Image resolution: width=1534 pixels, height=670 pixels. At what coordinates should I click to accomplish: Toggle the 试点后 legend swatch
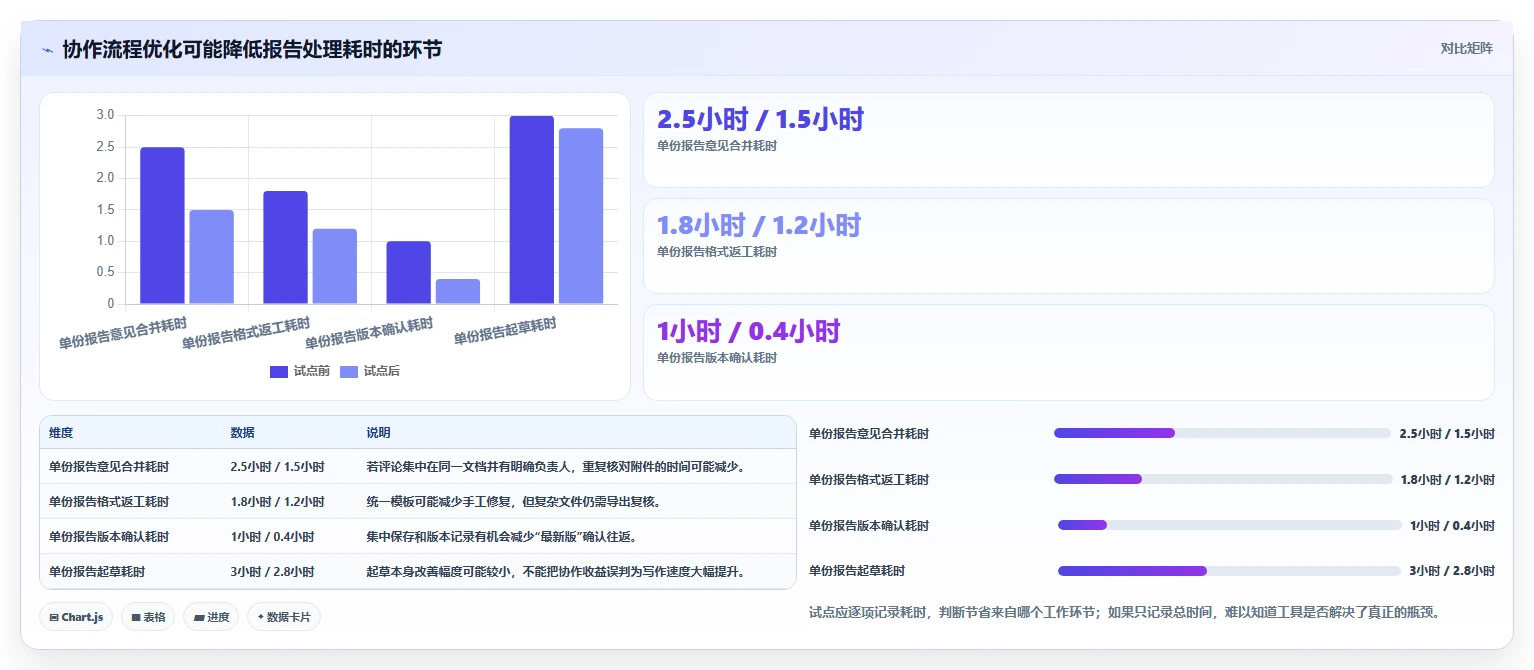coord(349,372)
